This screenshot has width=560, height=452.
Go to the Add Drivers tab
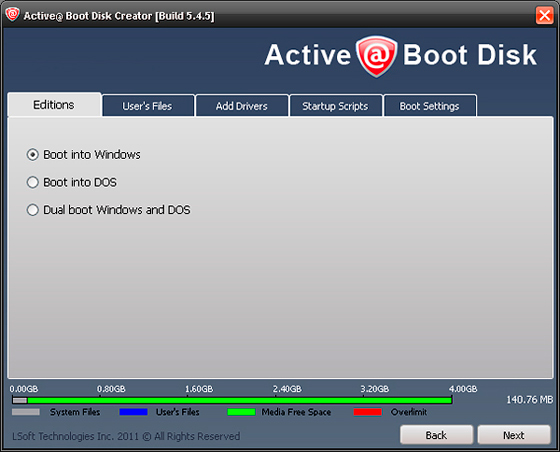point(242,106)
